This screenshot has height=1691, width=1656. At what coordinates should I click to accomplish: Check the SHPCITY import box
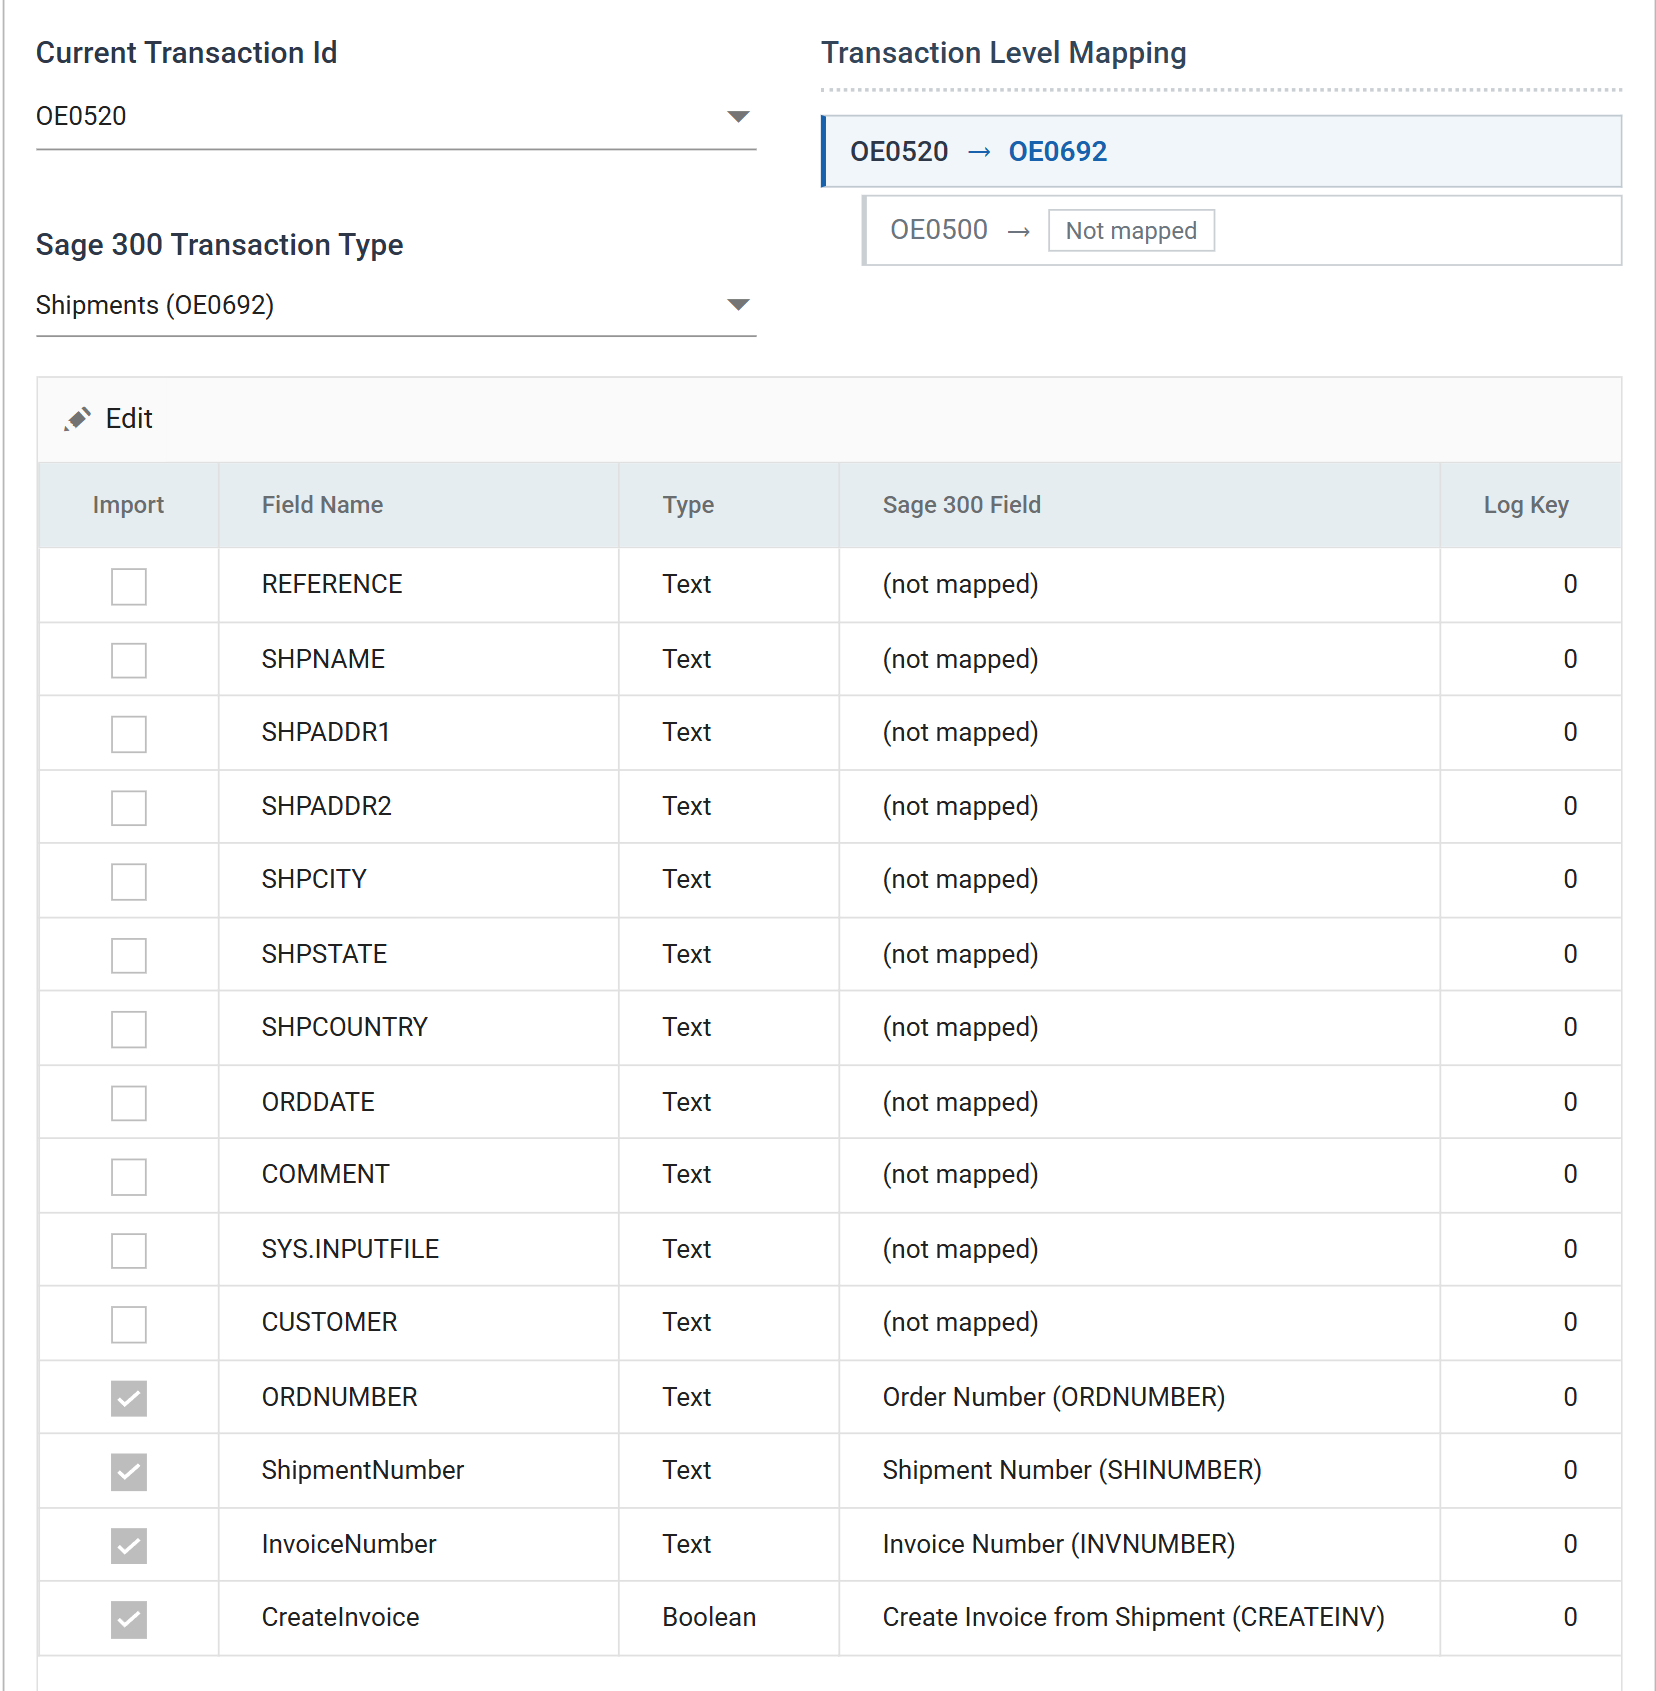129,882
